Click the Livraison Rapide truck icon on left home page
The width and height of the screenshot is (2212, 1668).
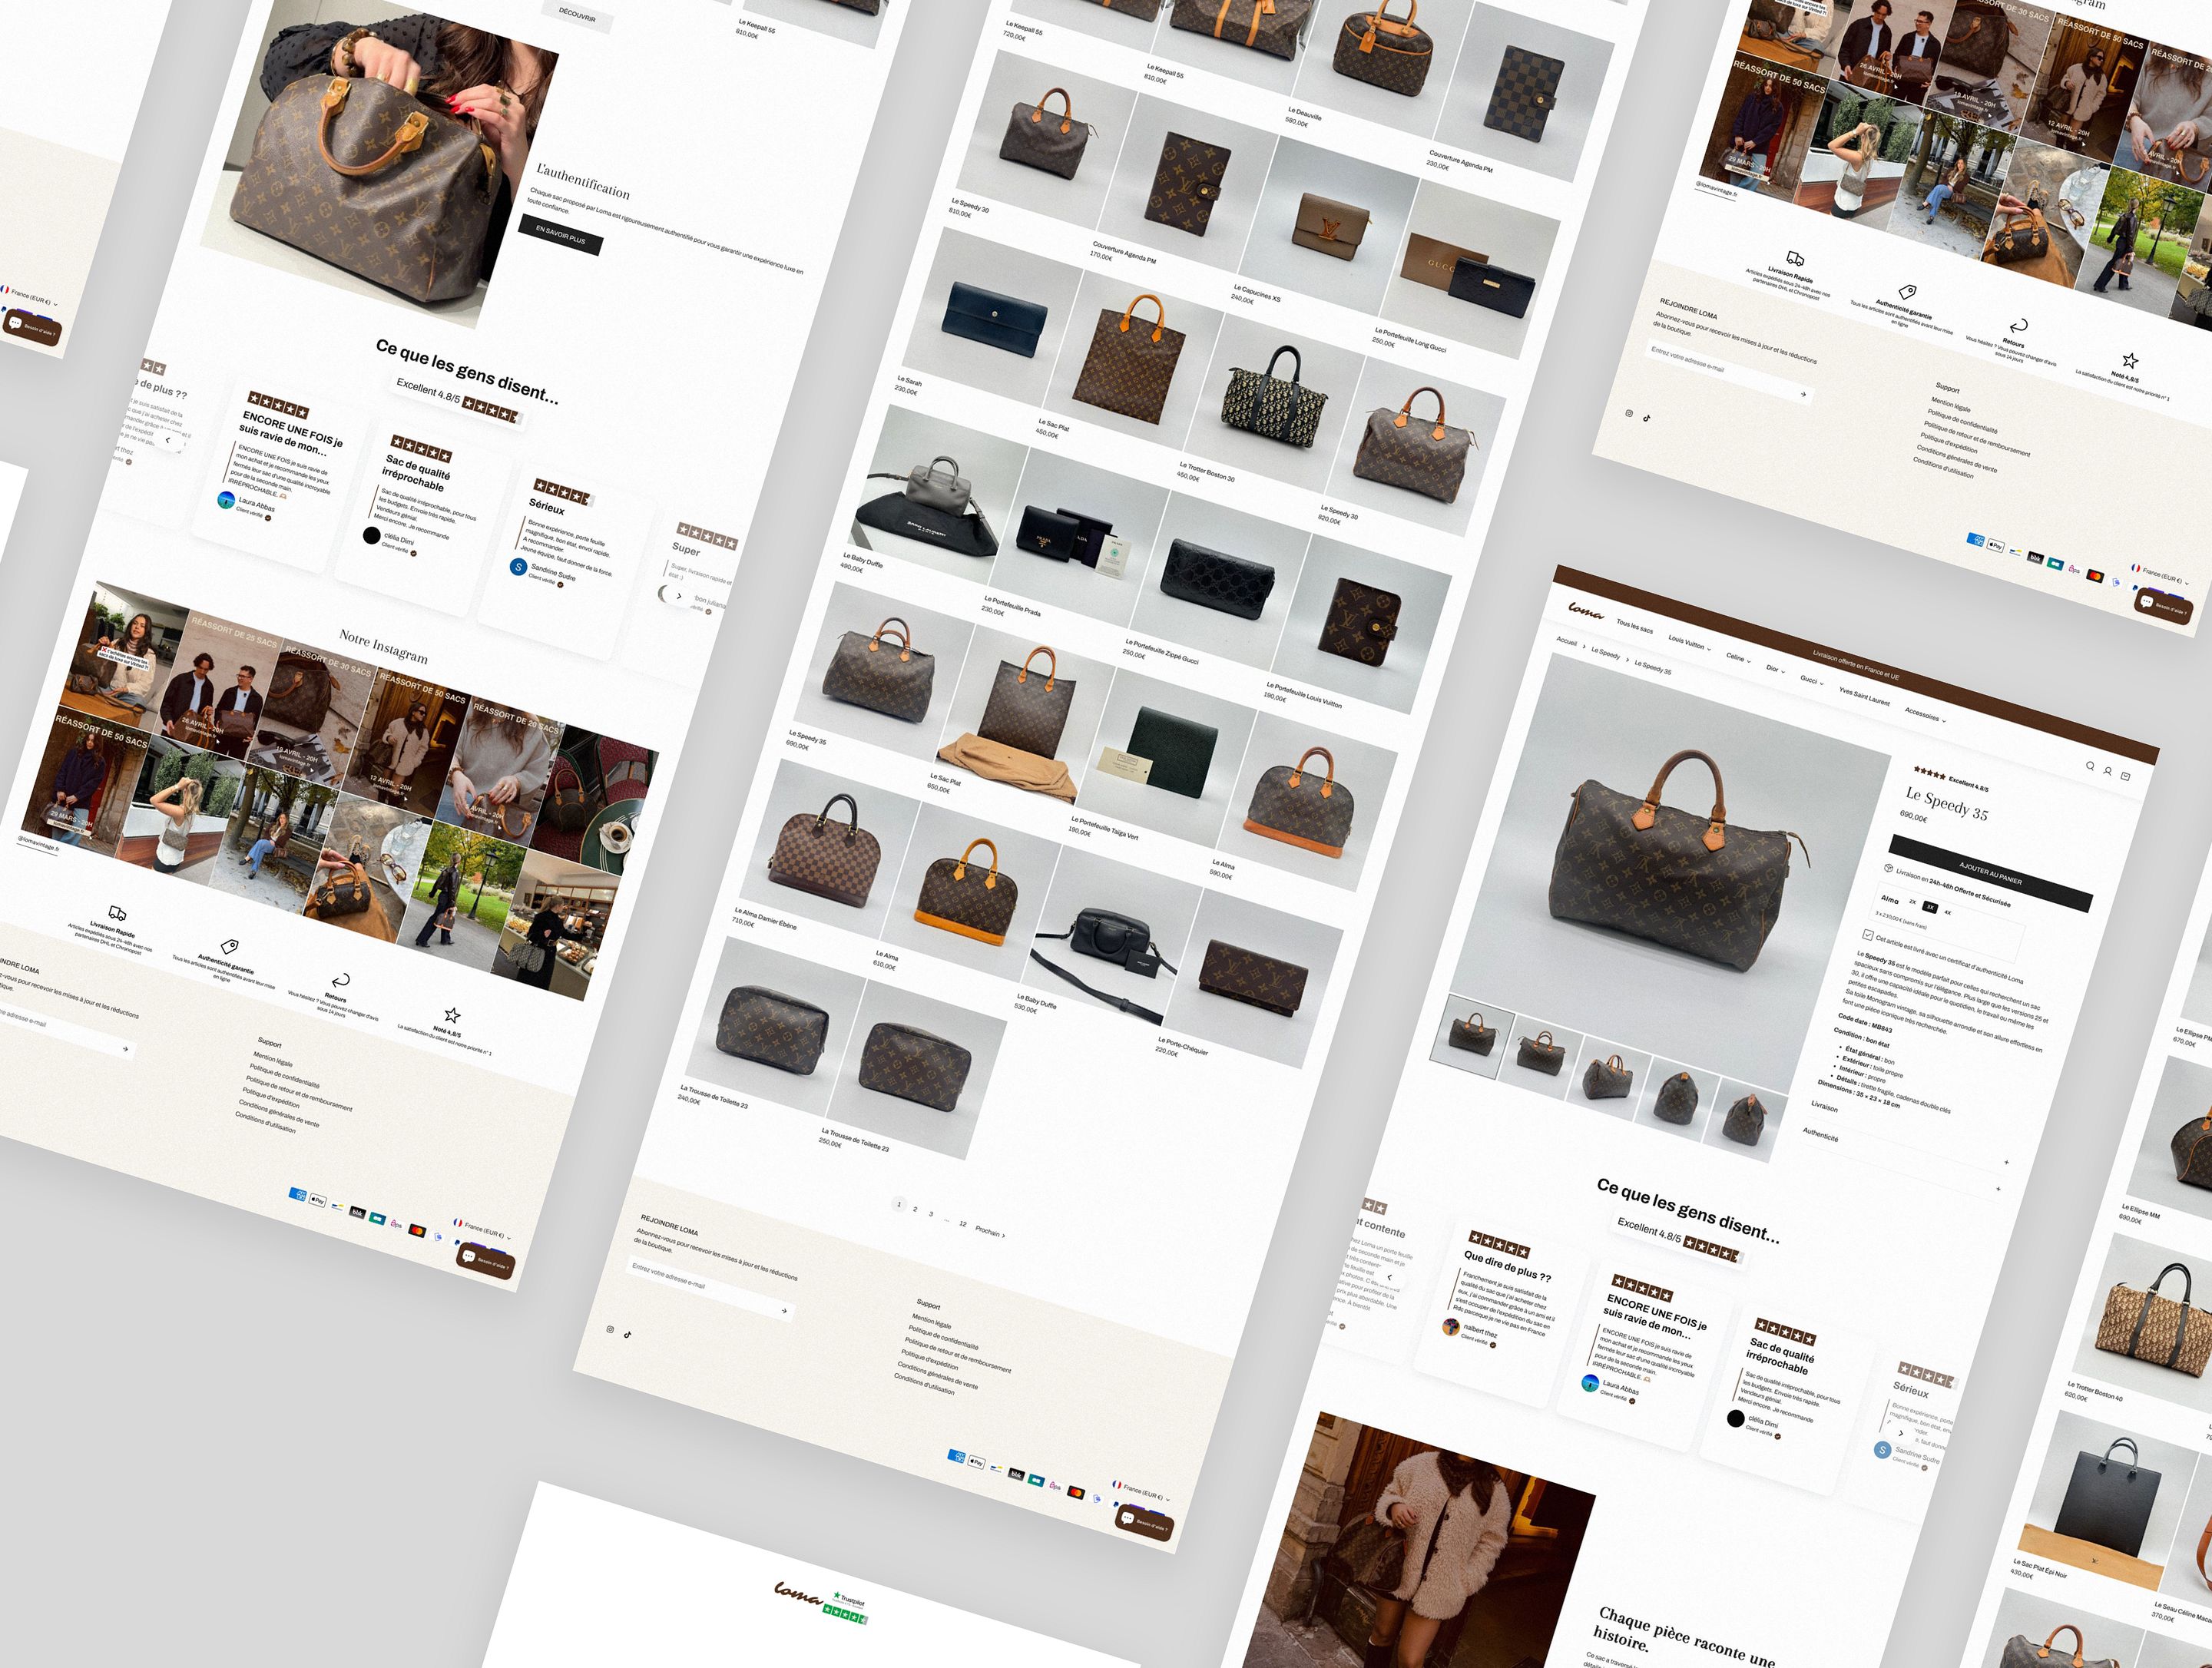coord(117,913)
